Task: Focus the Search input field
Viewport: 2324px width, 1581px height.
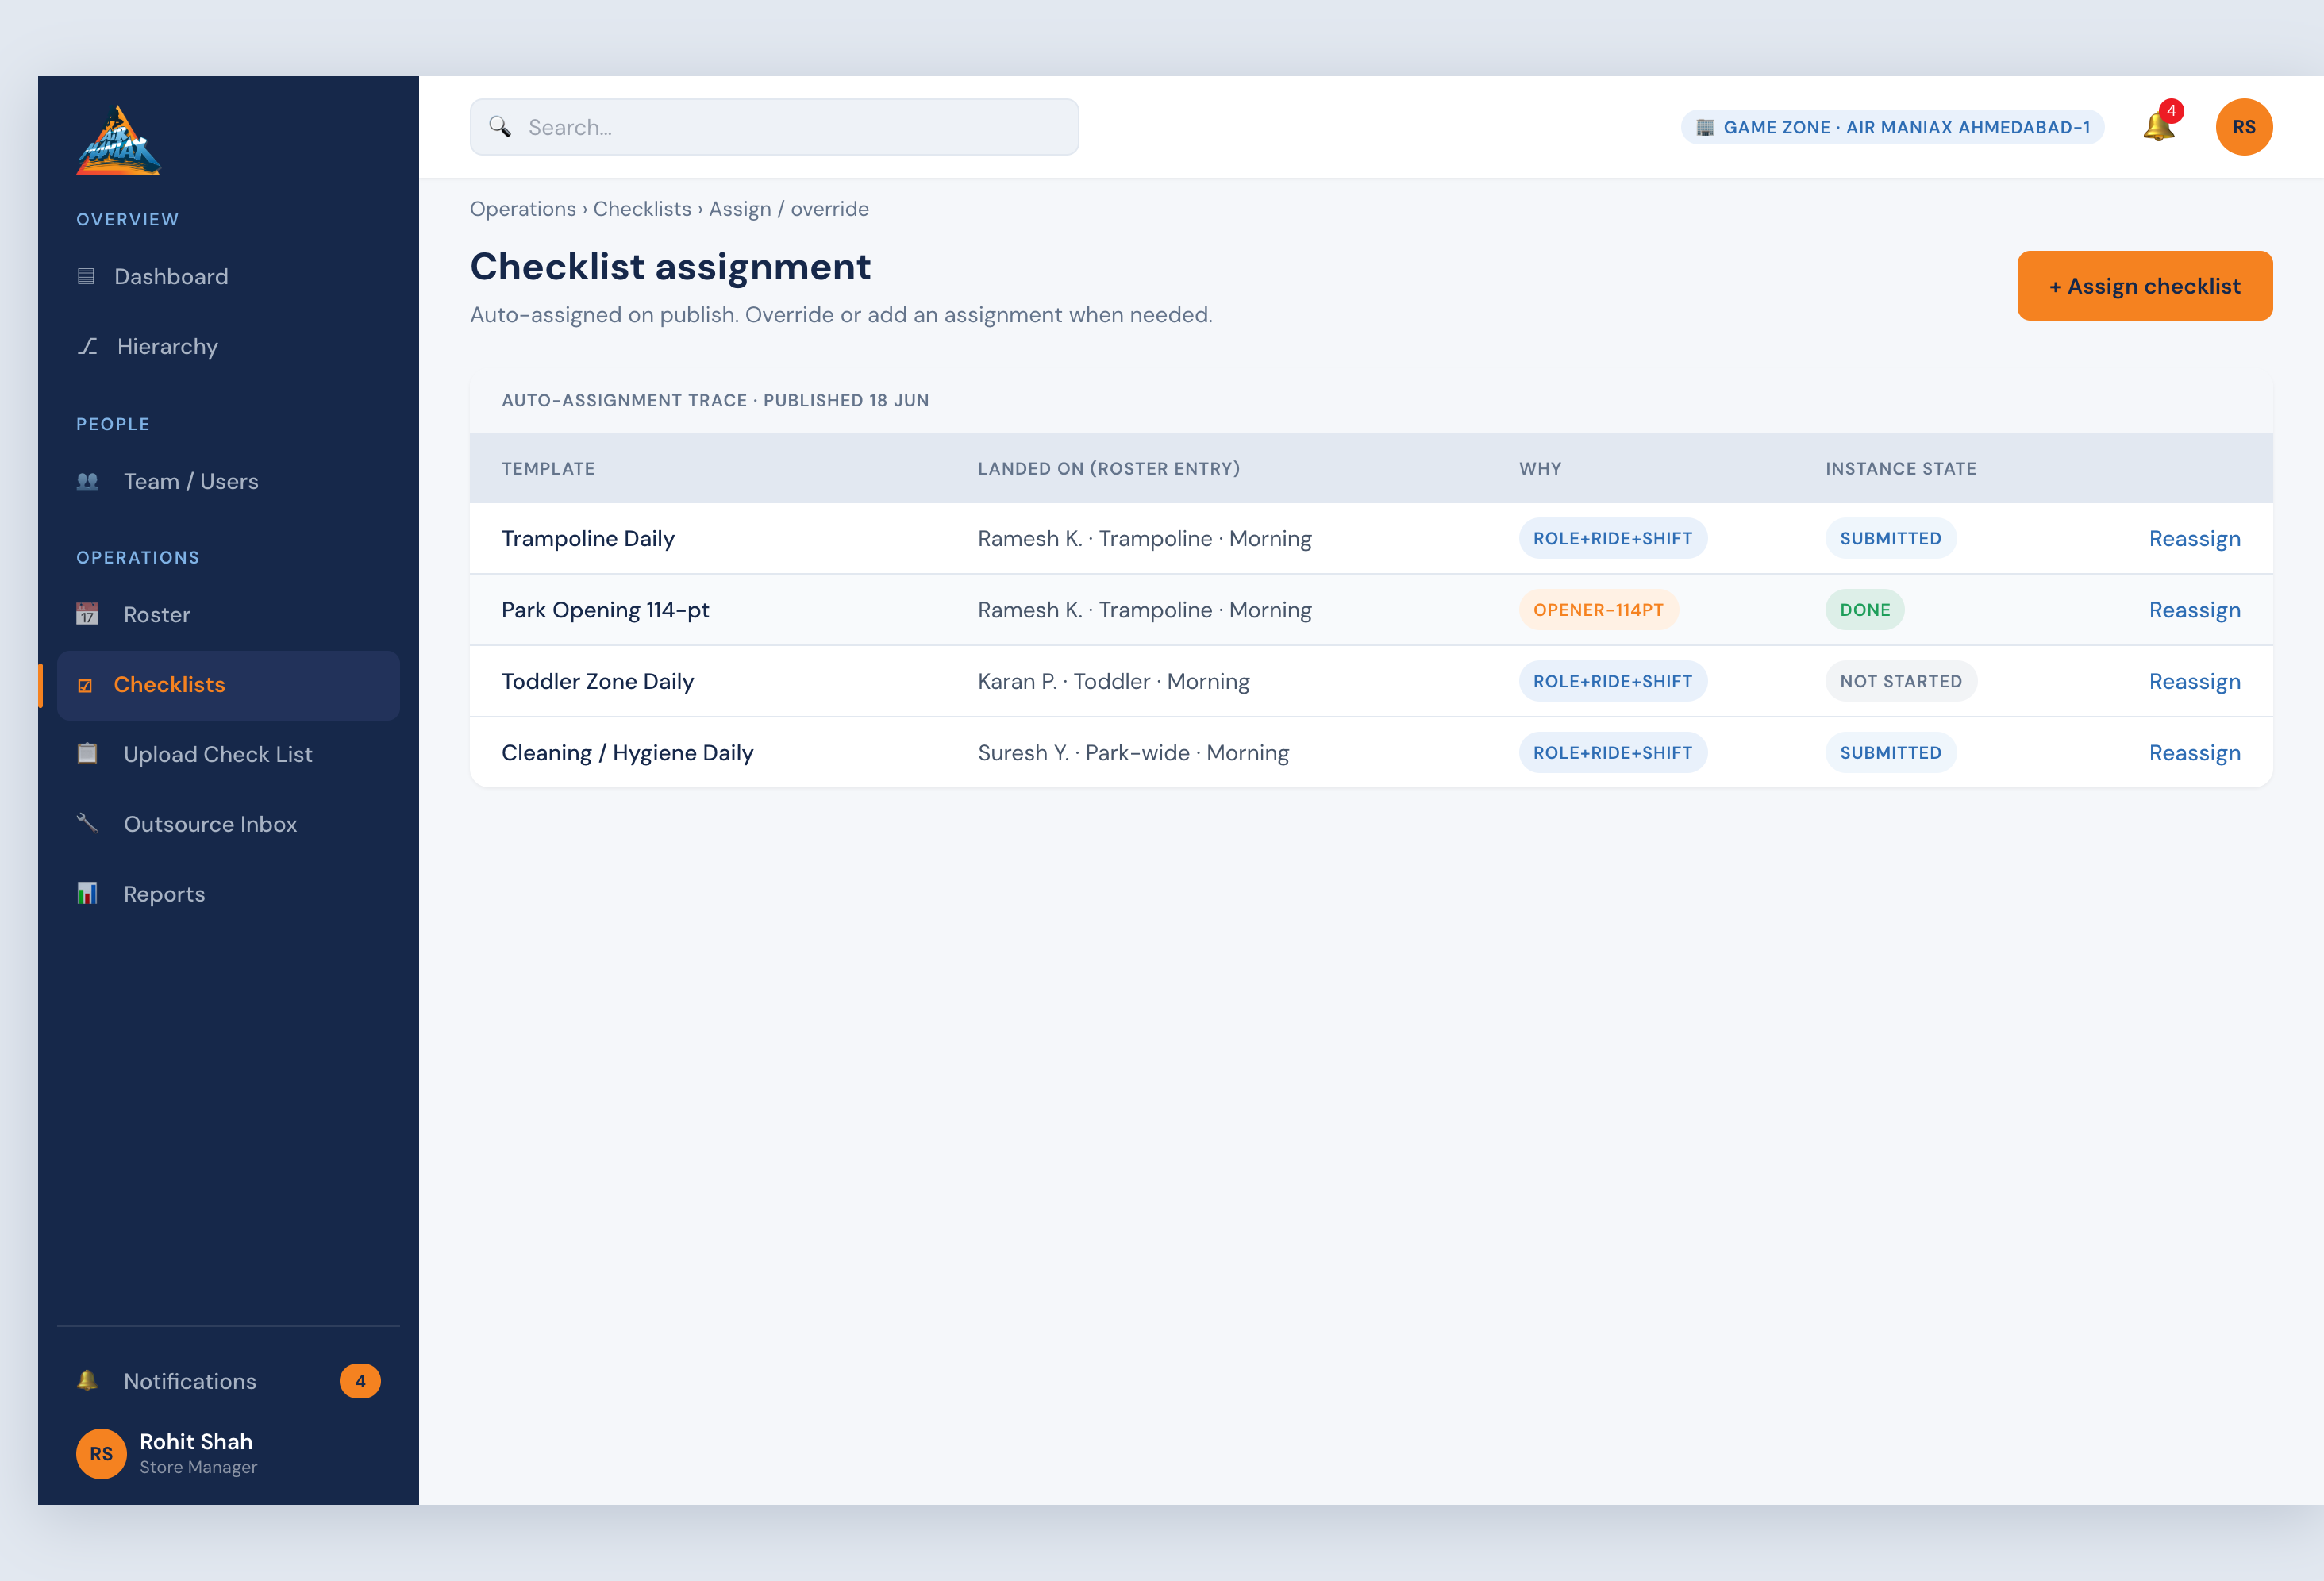Action: [x=774, y=127]
